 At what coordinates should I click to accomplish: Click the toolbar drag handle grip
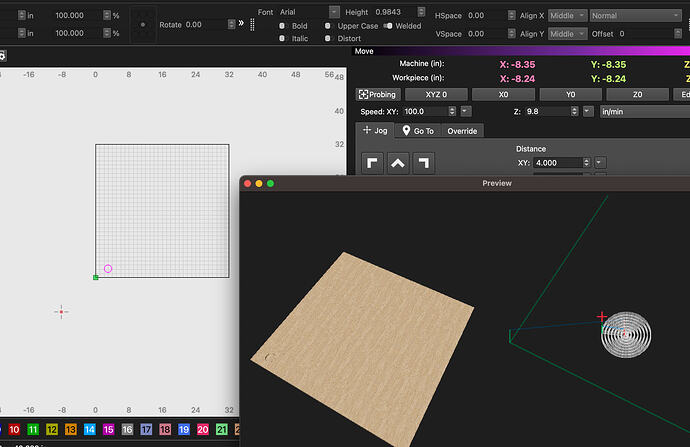(252, 25)
